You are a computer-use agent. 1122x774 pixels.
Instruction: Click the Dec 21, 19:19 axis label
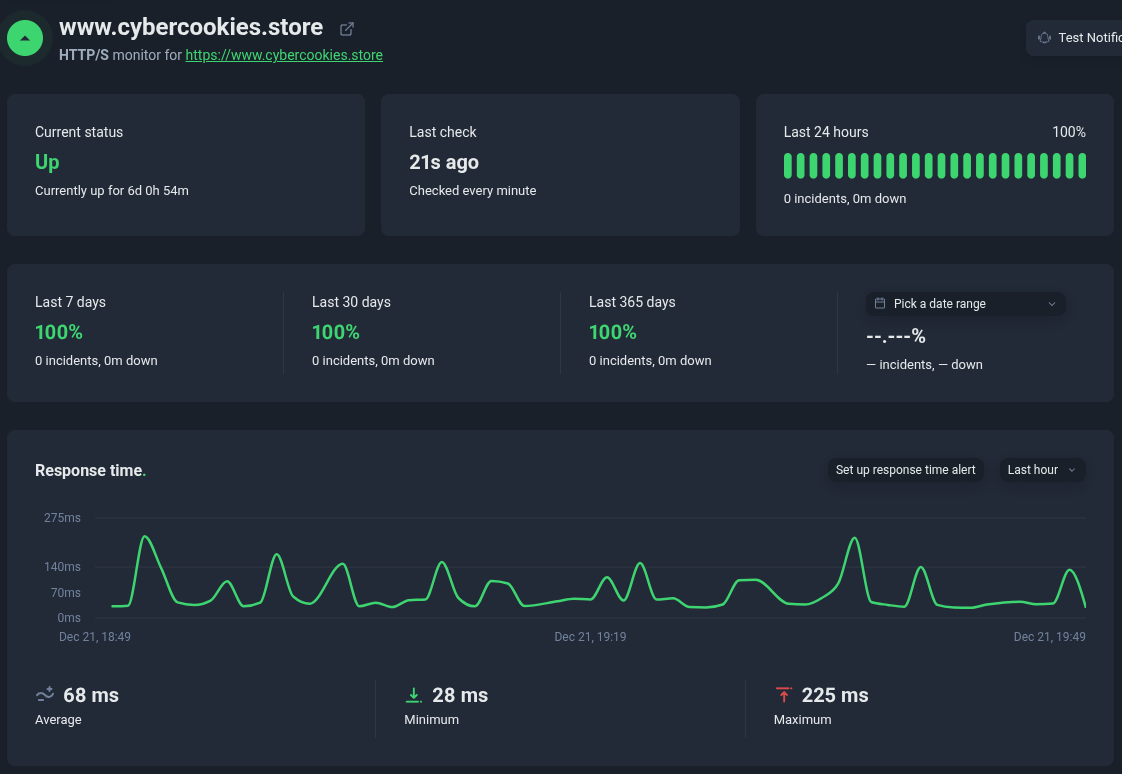[x=590, y=636]
